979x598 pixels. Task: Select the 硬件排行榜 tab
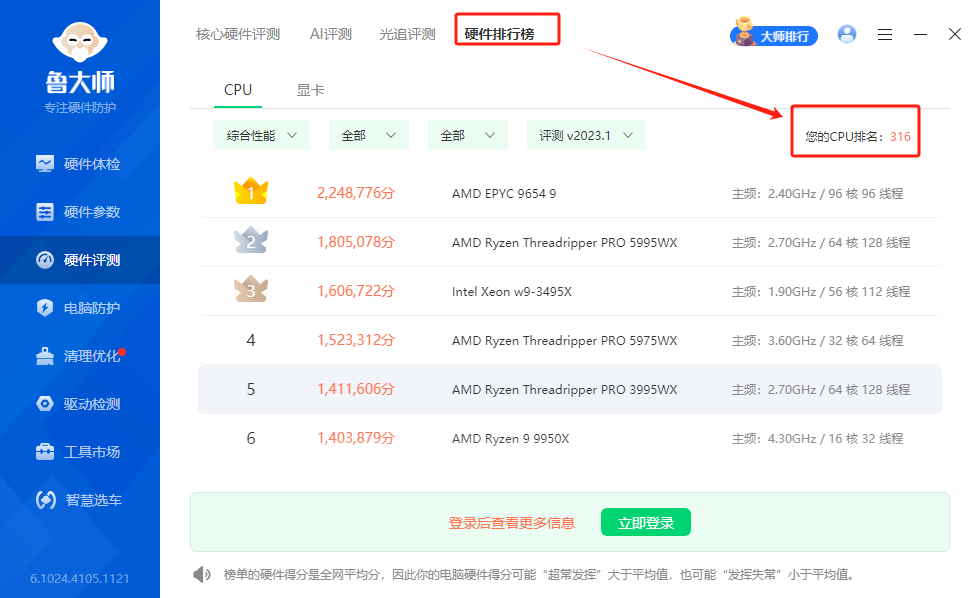pos(499,34)
